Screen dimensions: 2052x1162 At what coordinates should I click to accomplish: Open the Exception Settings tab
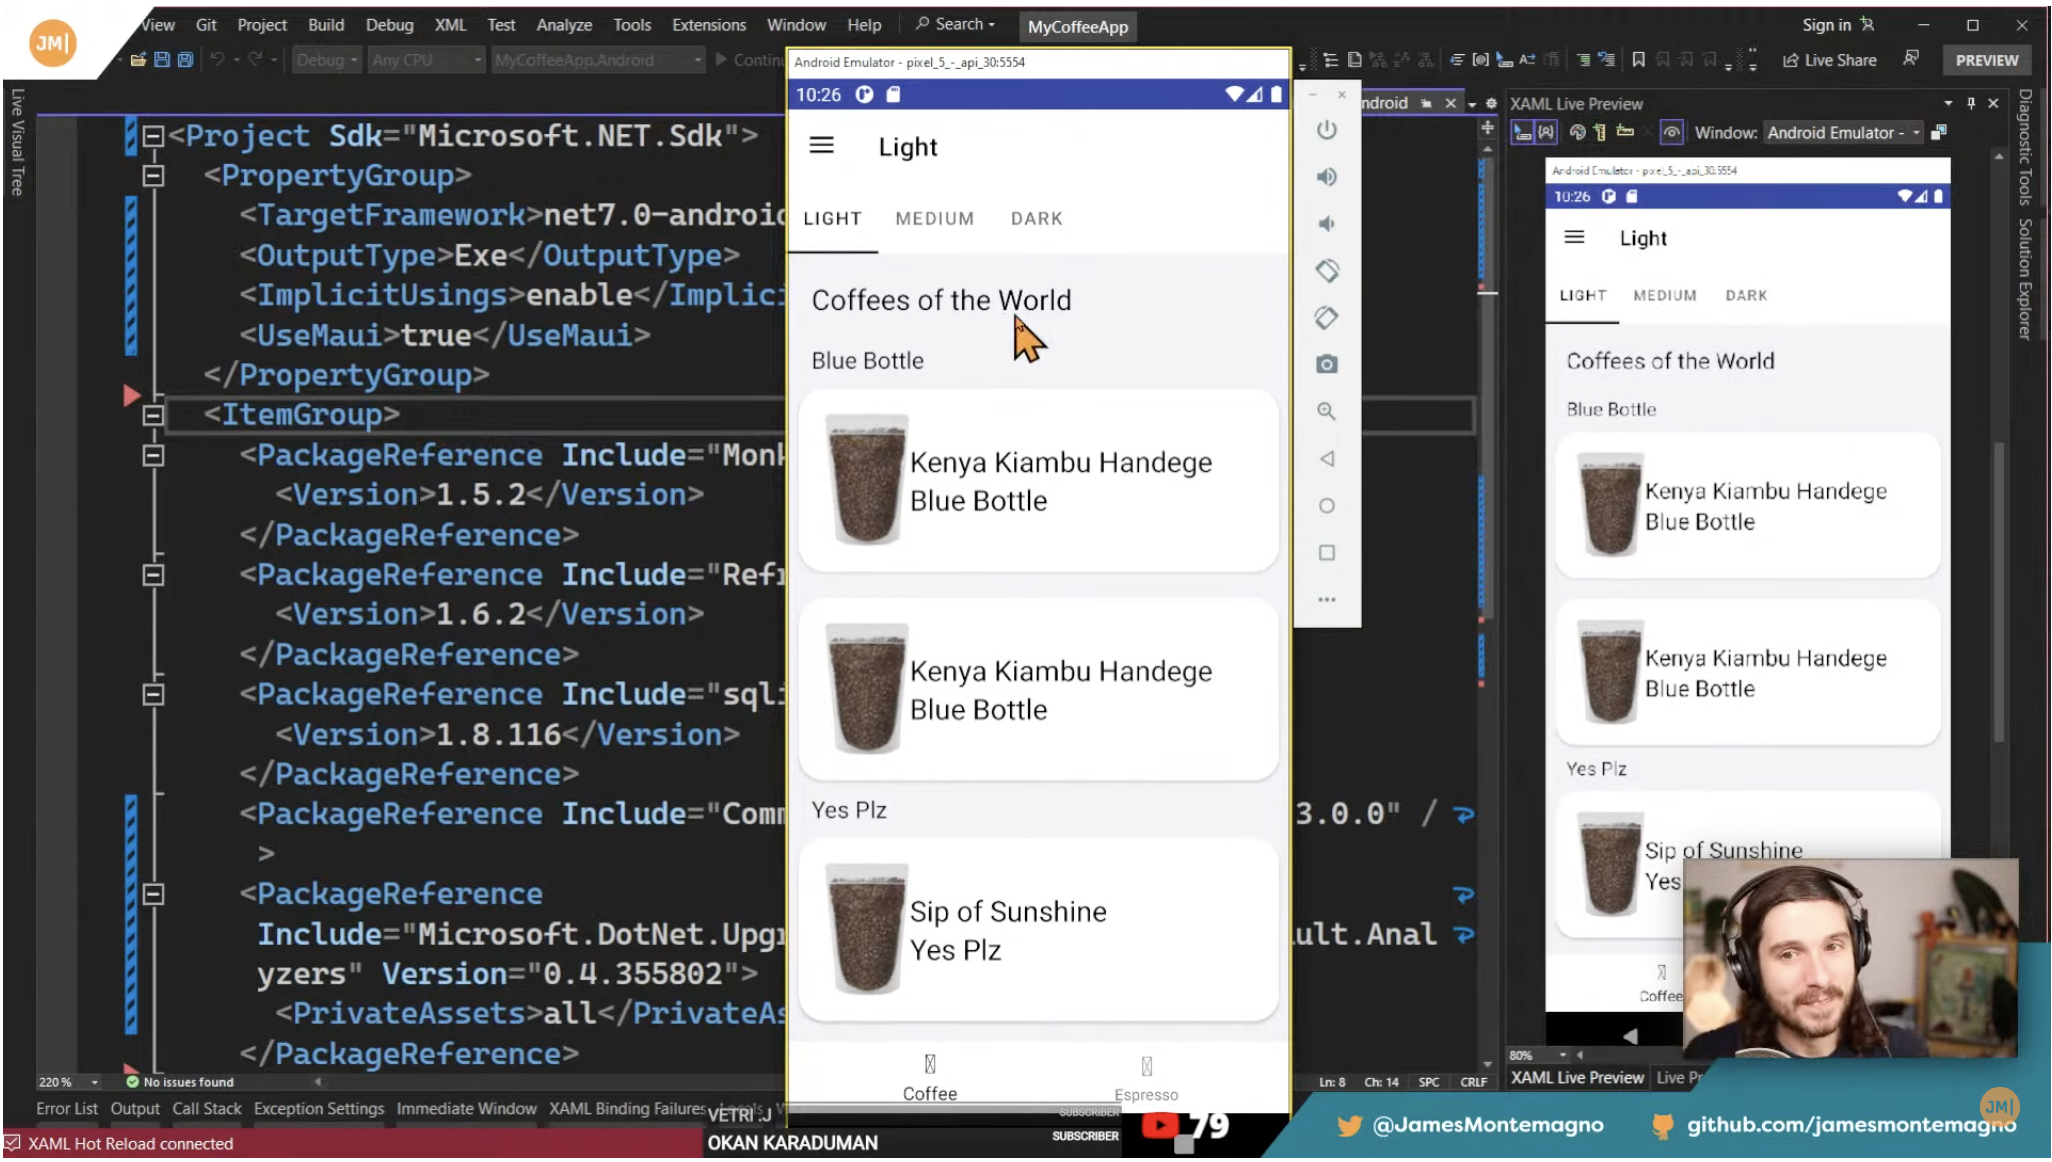319,1108
